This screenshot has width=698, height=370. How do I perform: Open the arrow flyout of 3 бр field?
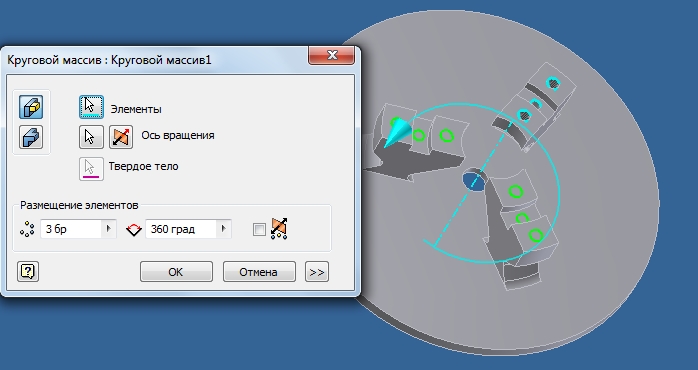click(x=109, y=229)
